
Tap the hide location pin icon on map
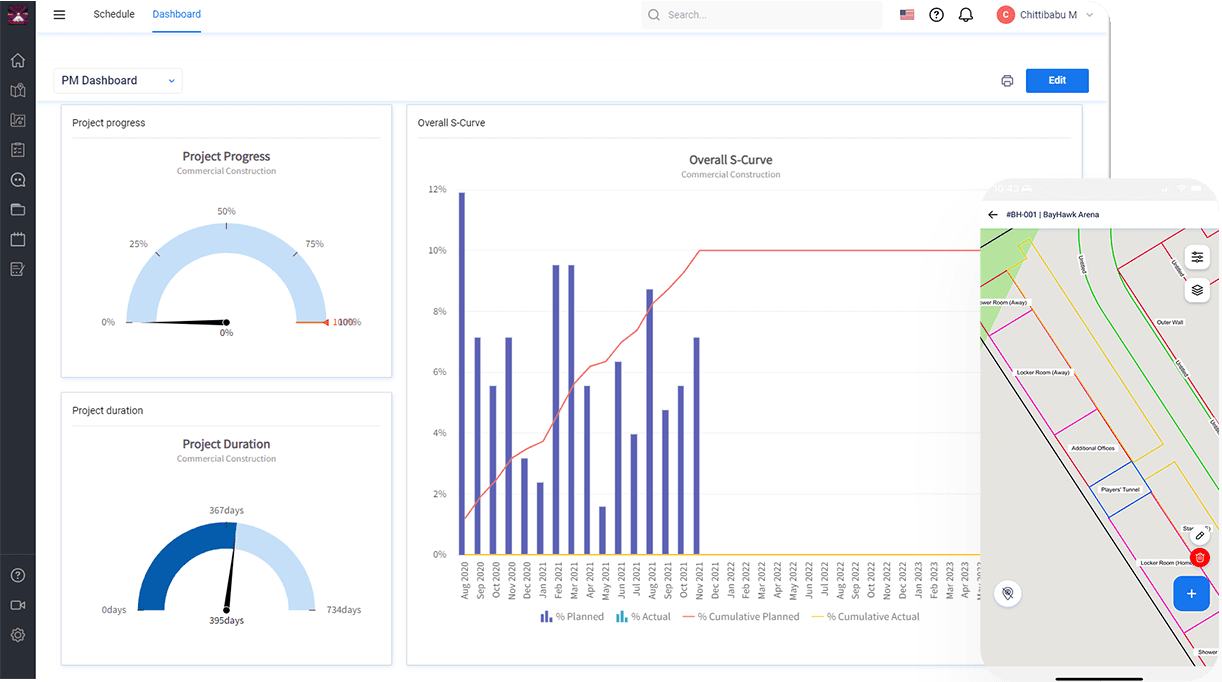click(x=1007, y=594)
